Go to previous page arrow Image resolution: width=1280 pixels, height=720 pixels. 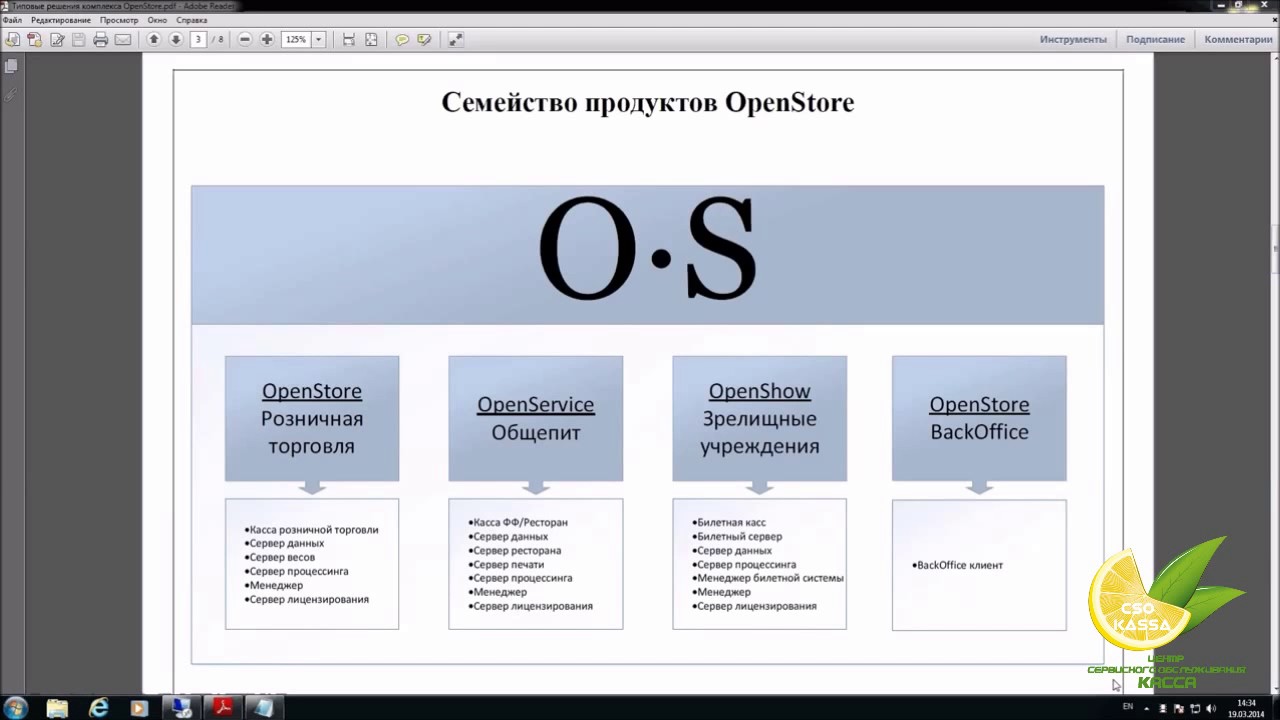point(154,40)
